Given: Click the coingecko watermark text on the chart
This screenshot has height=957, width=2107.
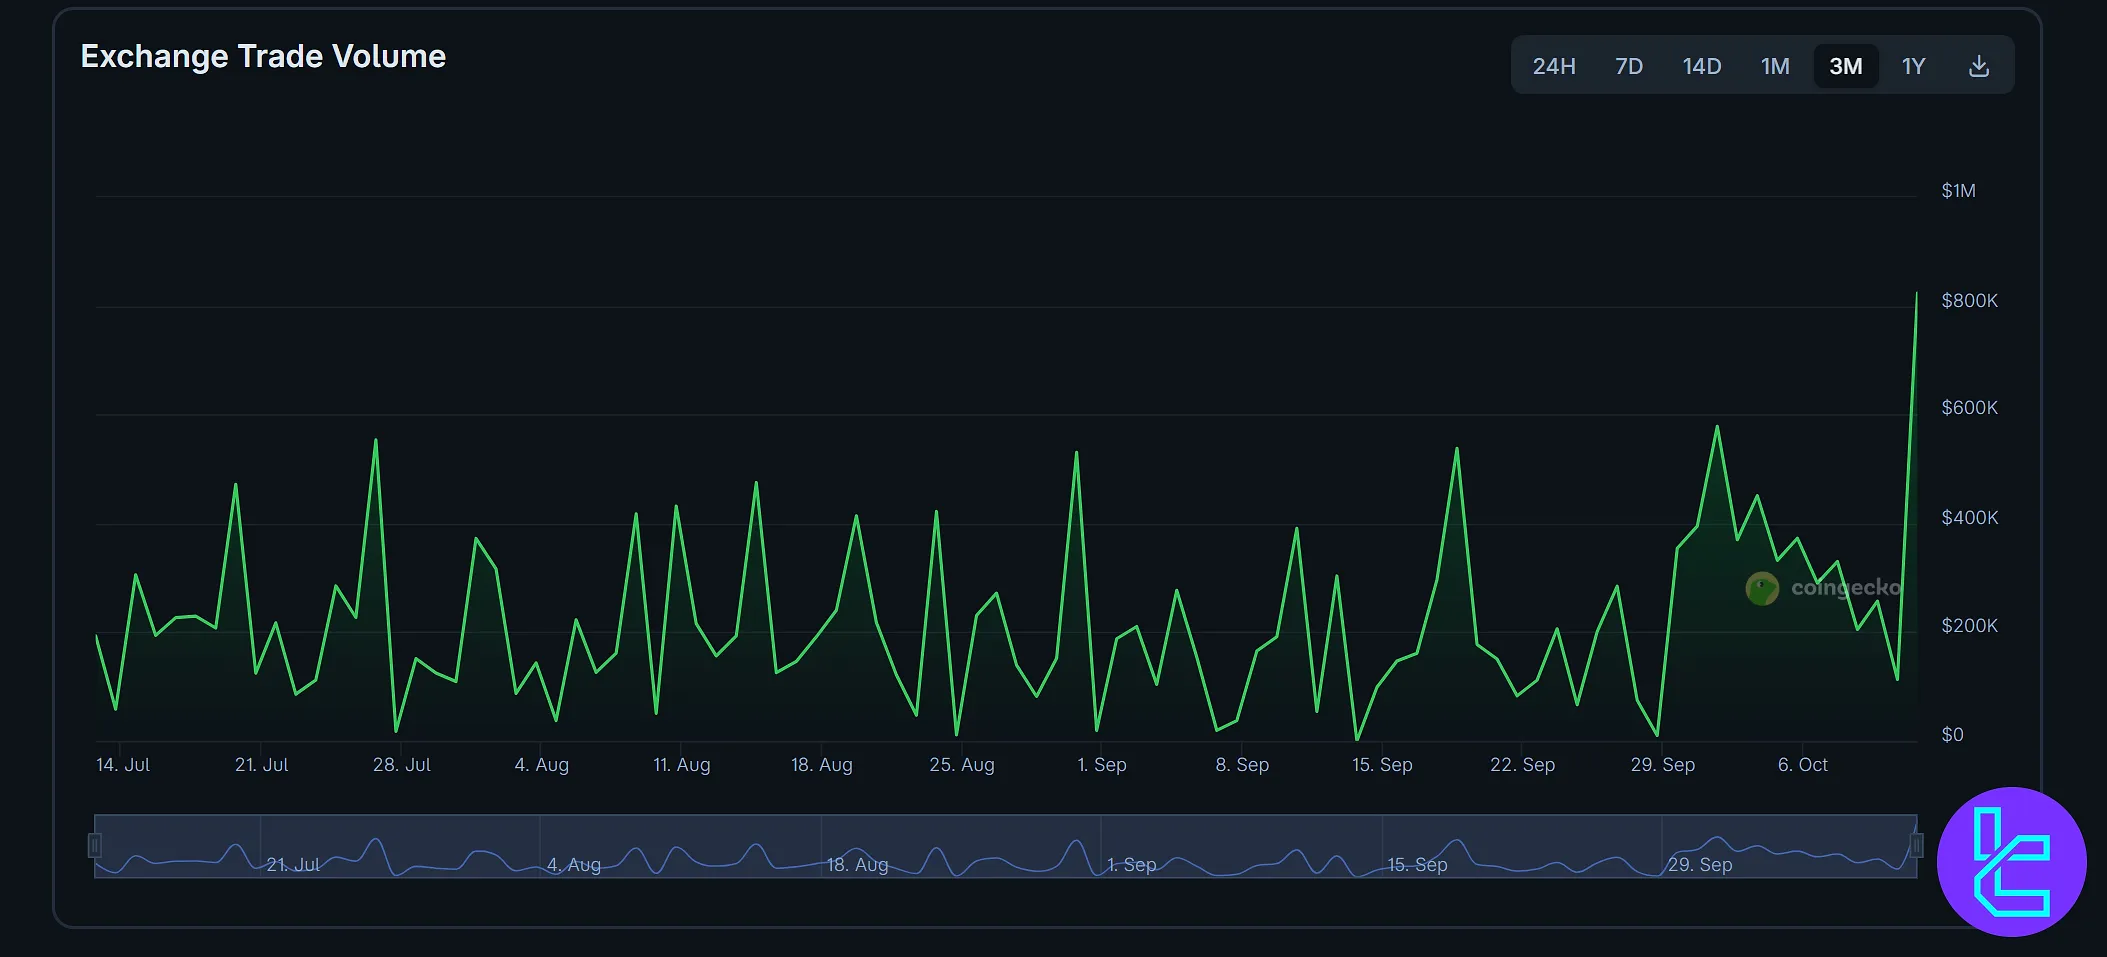Looking at the screenshot, I should point(1845,589).
